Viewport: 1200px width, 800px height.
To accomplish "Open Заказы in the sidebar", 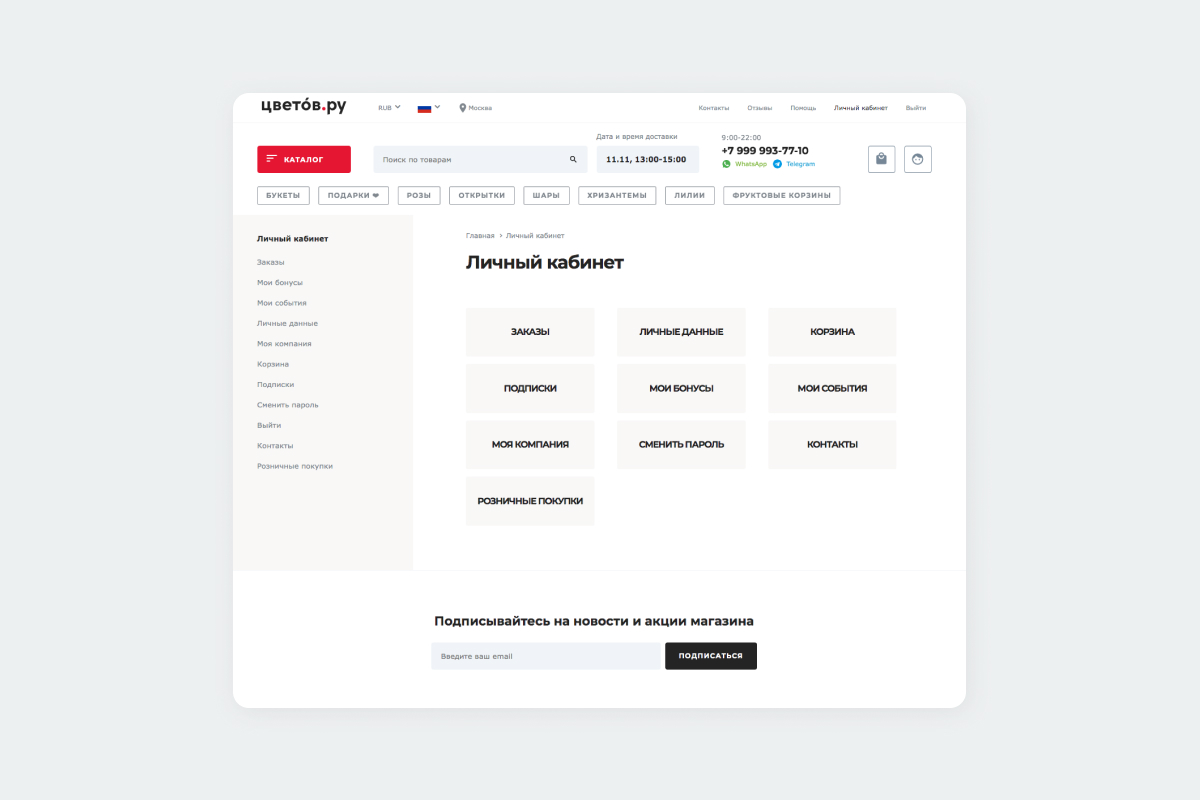I will point(271,262).
